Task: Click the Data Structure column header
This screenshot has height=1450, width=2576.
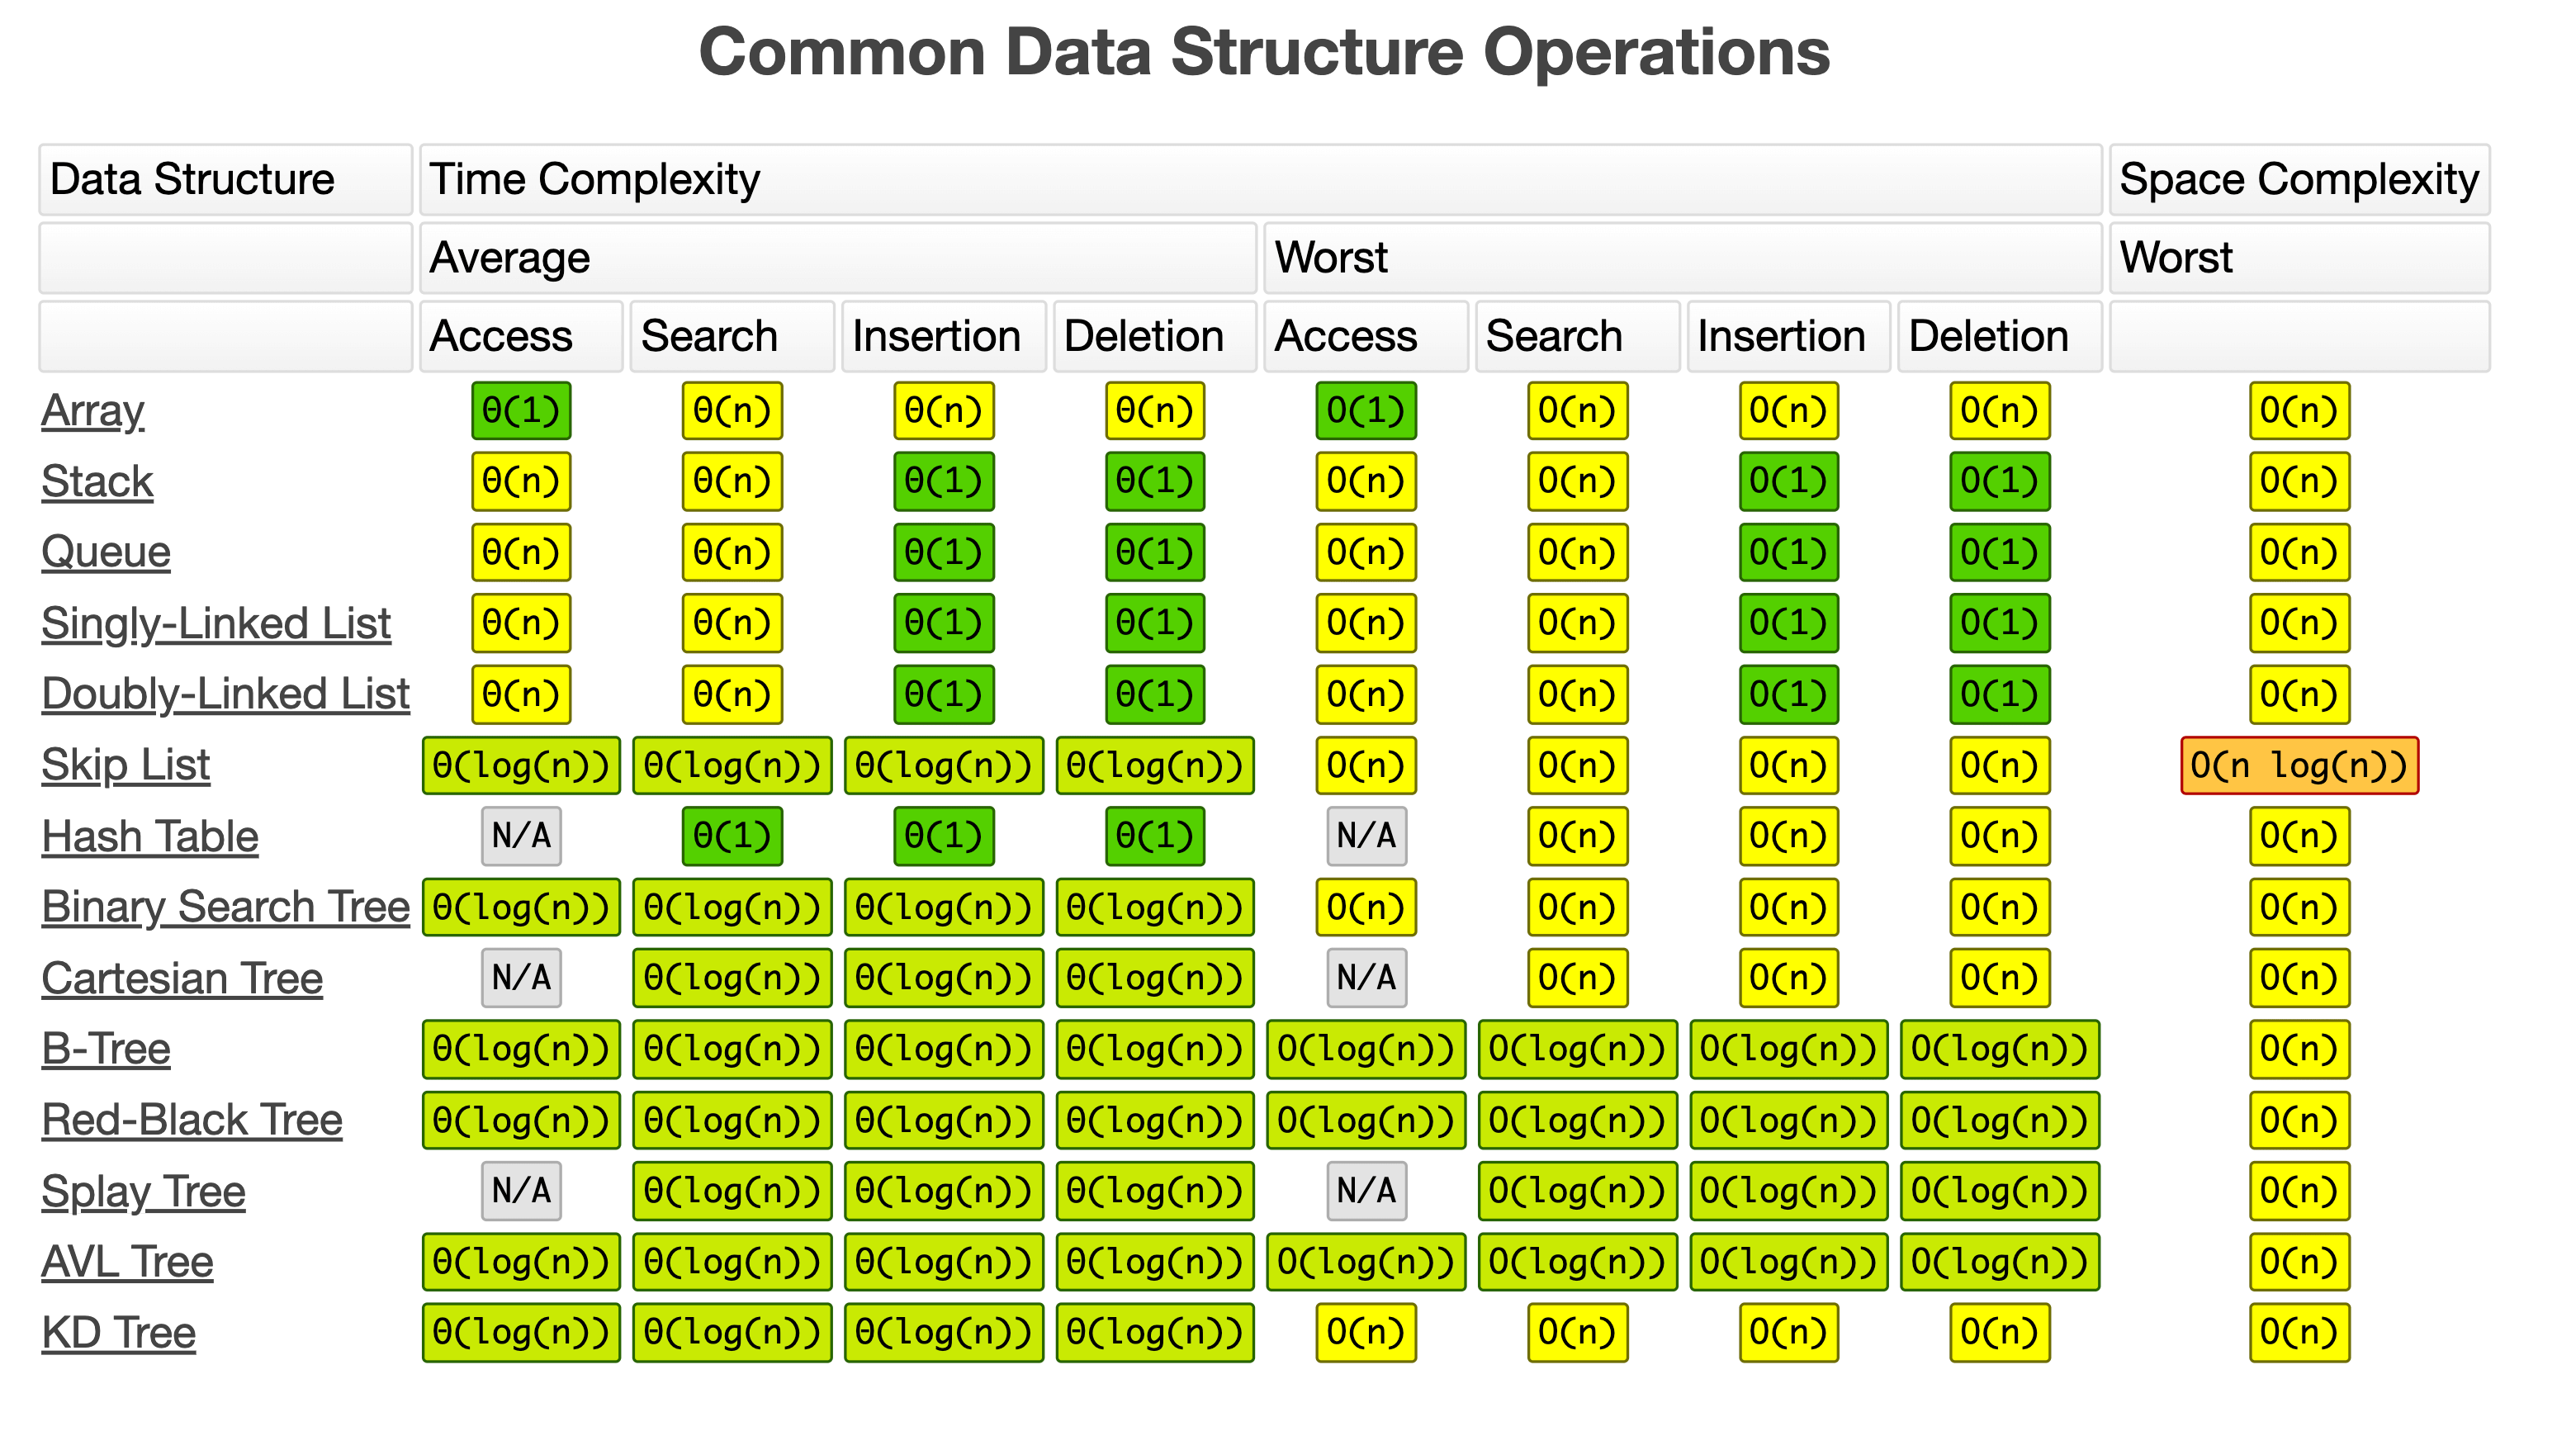Action: pyautogui.click(x=225, y=180)
